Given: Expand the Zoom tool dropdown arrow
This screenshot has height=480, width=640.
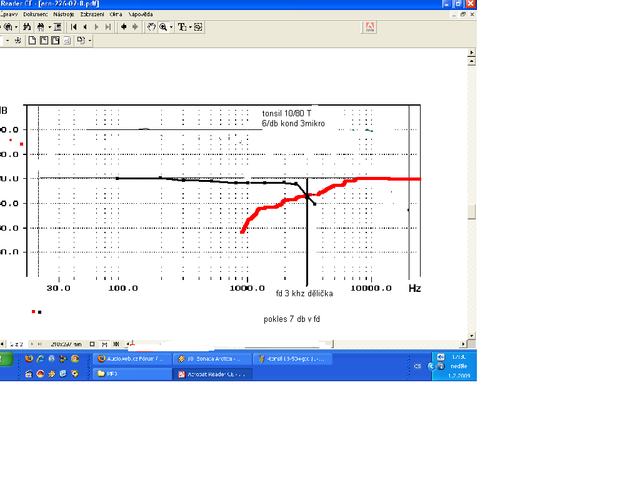Looking at the screenshot, I should [171, 27].
